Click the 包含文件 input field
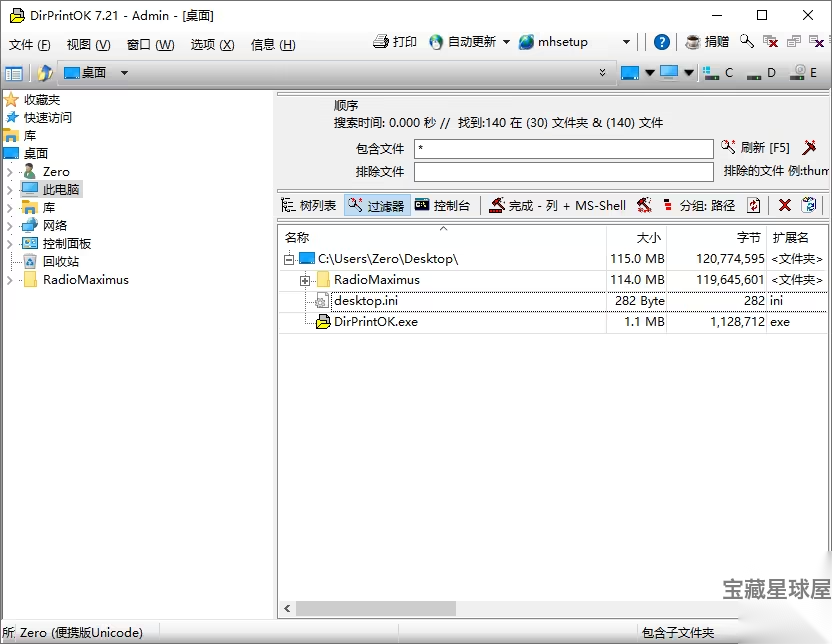The width and height of the screenshot is (832, 644). tap(564, 149)
